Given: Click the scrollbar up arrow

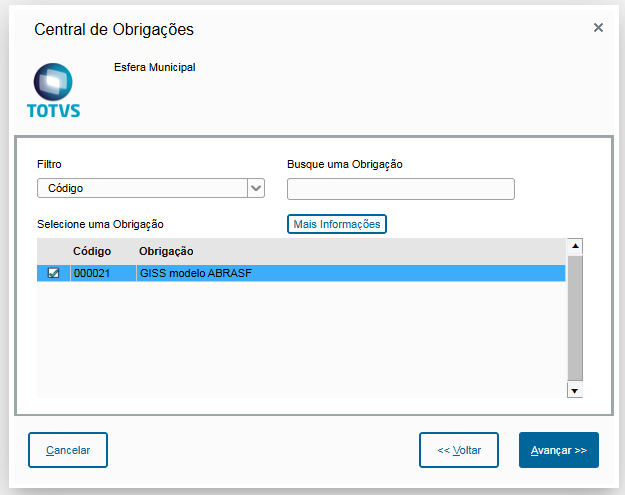Looking at the screenshot, I should click(575, 246).
